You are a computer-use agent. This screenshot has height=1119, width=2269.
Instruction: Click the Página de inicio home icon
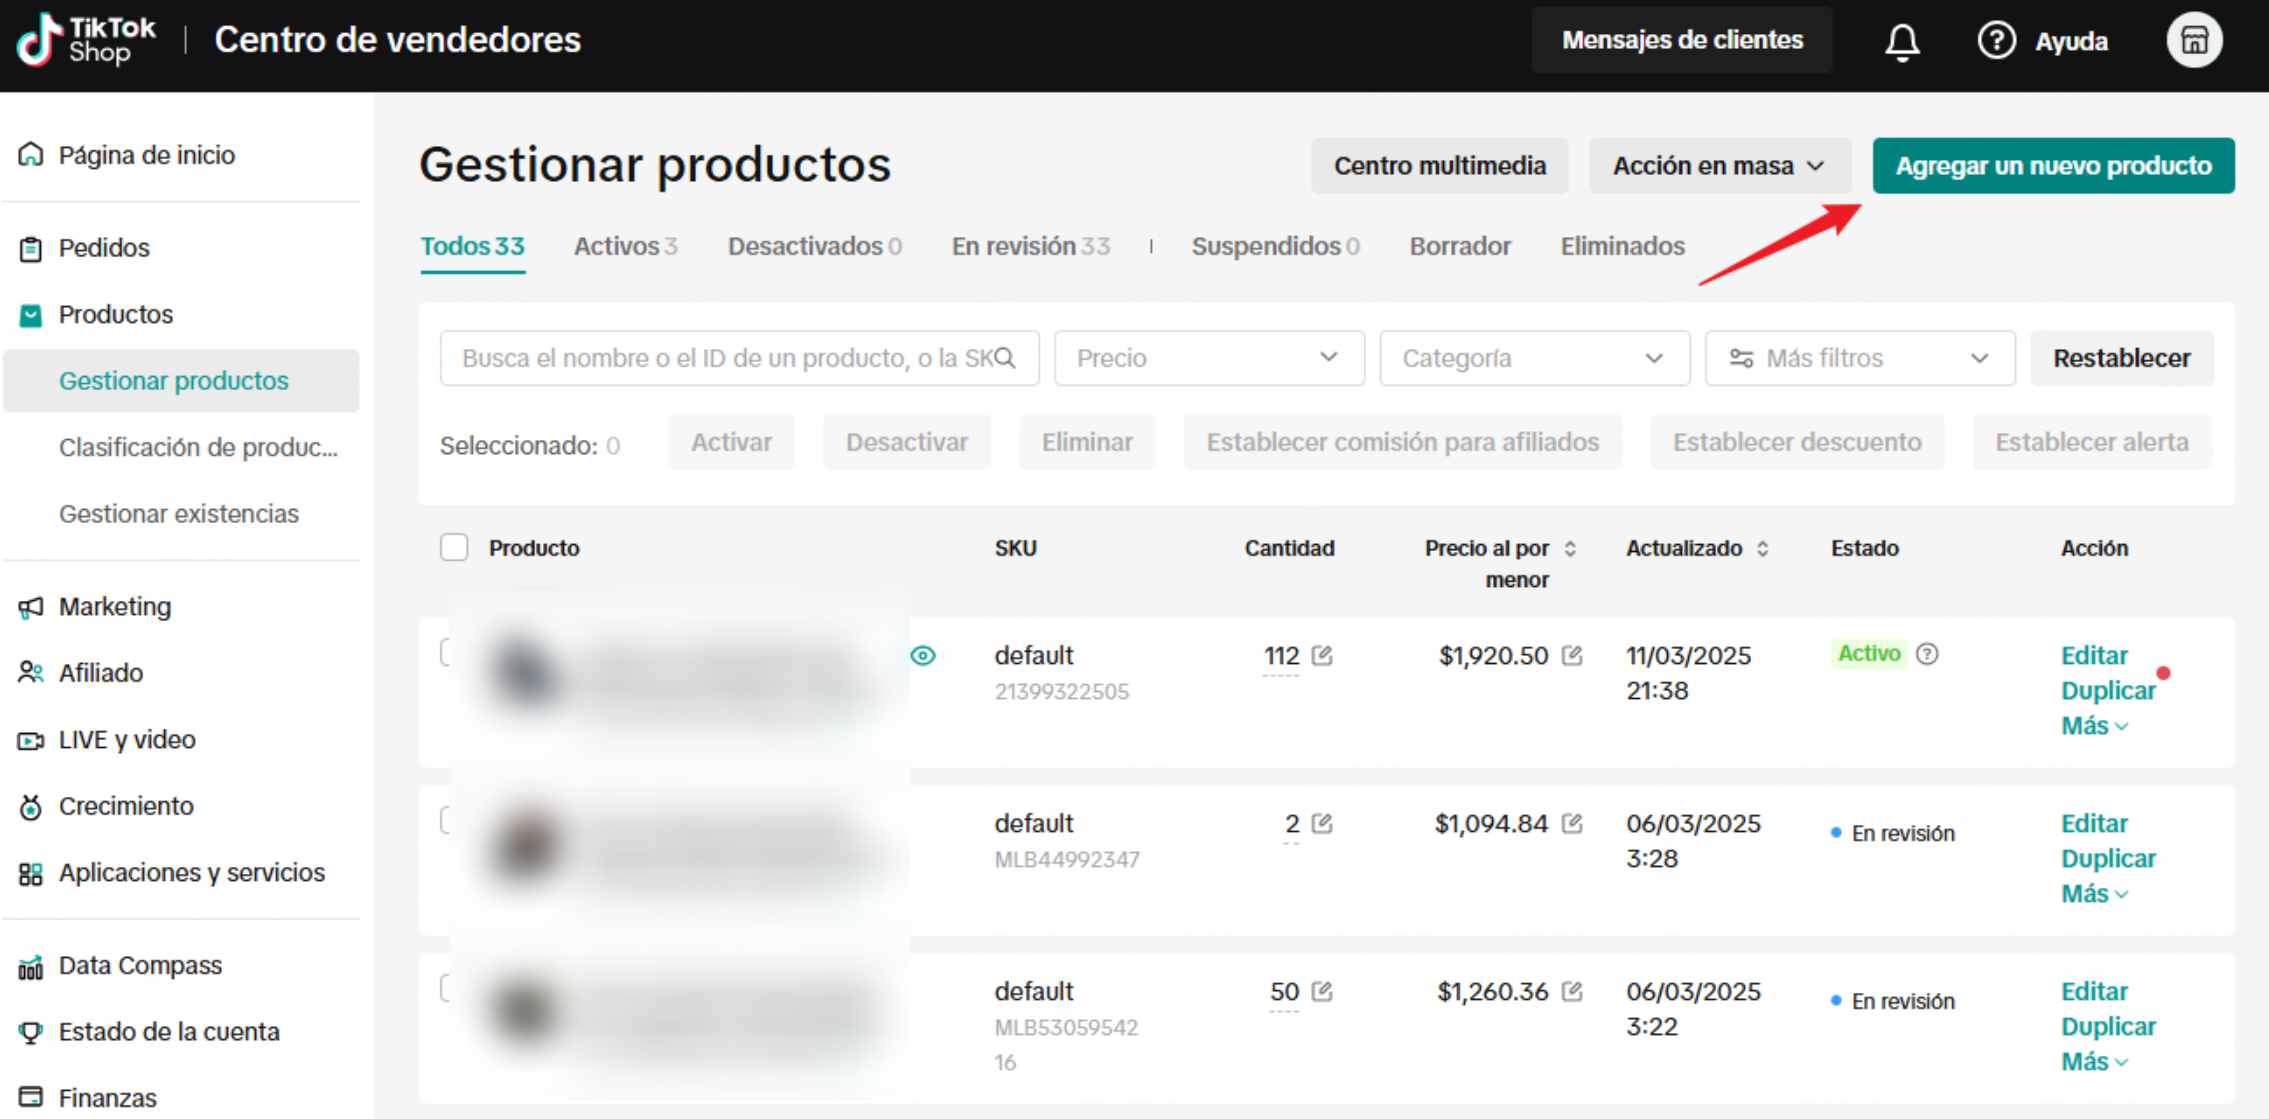(x=31, y=155)
